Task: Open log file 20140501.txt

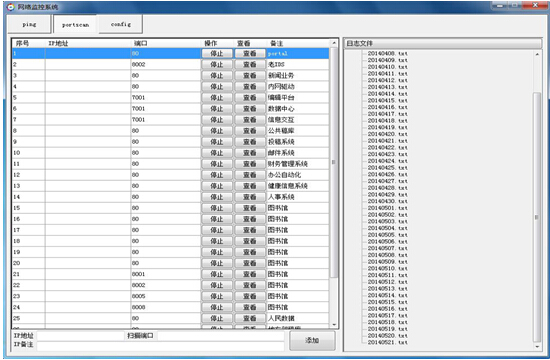Action: pos(387,208)
